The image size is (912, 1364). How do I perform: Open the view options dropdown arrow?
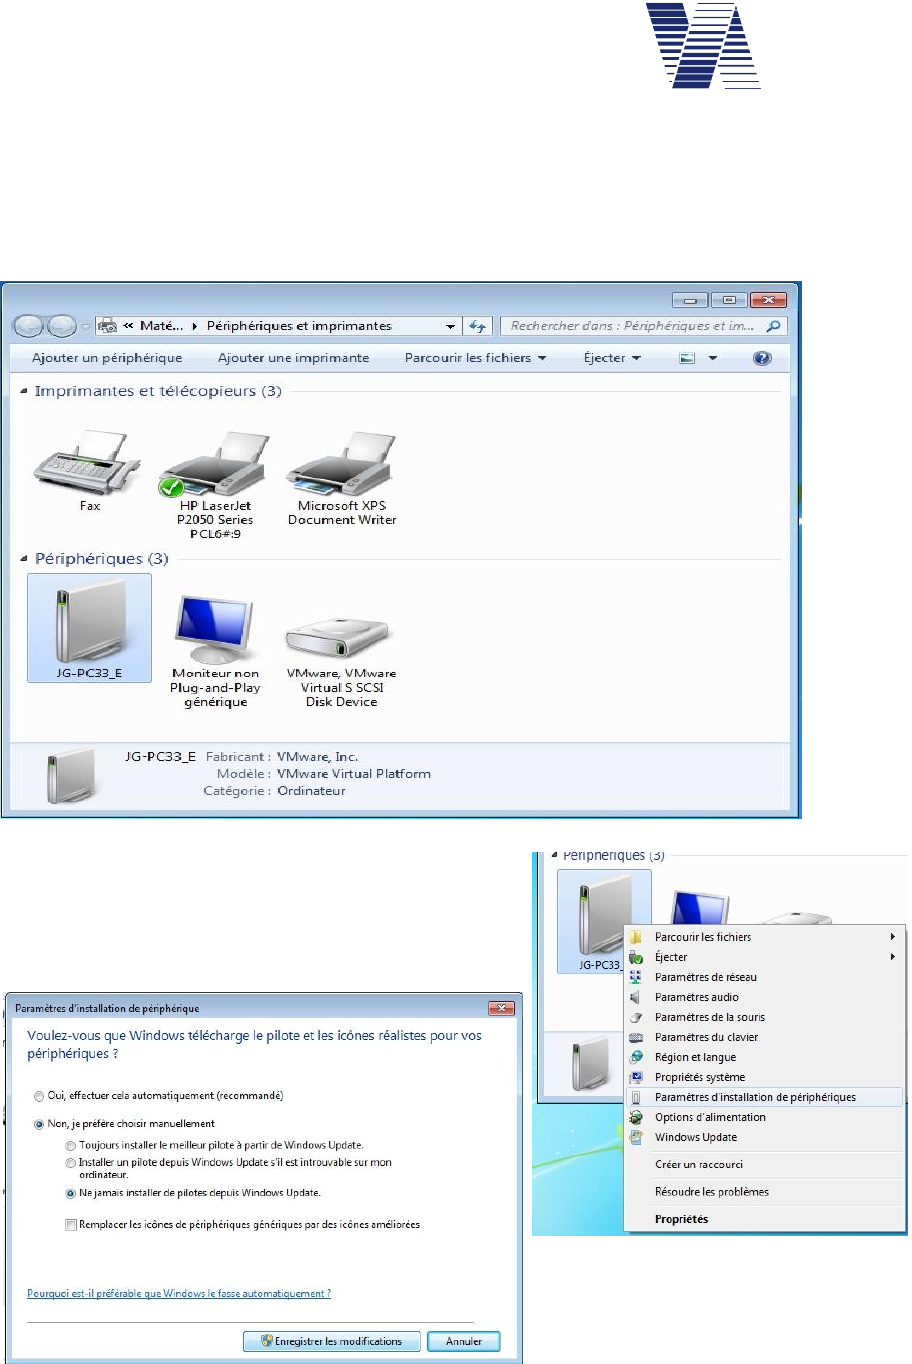coord(713,358)
